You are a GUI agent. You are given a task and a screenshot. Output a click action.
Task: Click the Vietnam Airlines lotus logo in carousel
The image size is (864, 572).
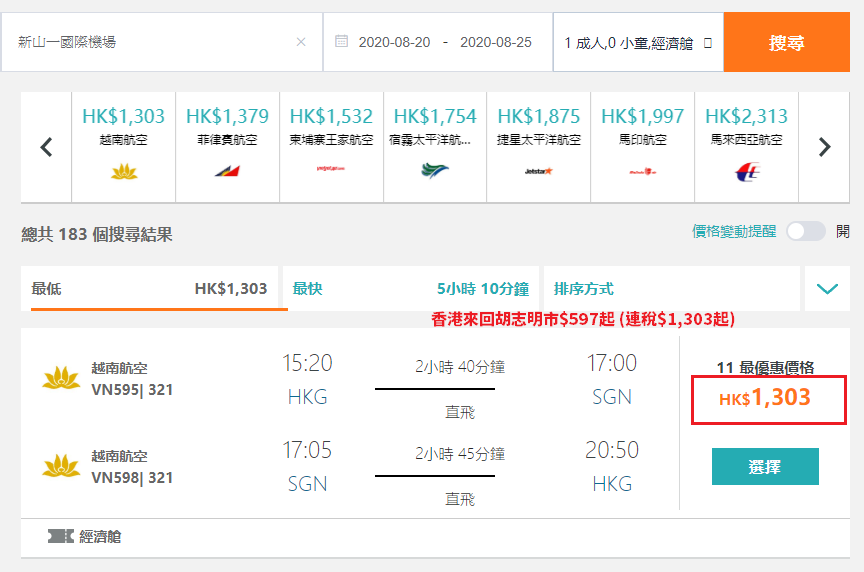point(123,171)
